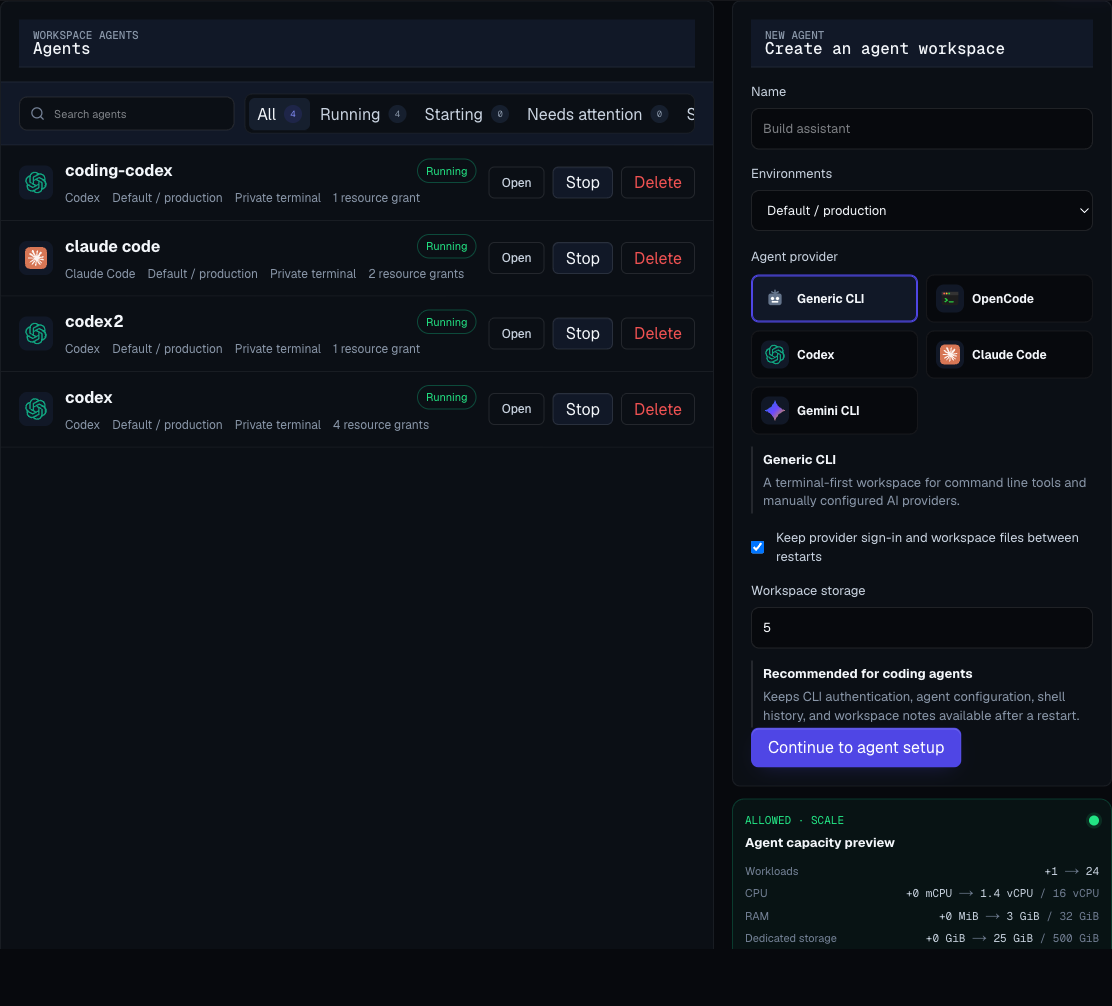This screenshot has height=1006, width=1112.
Task: Click the CPU row showing 1.4 vCPU
Action: pyautogui.click(x=921, y=893)
